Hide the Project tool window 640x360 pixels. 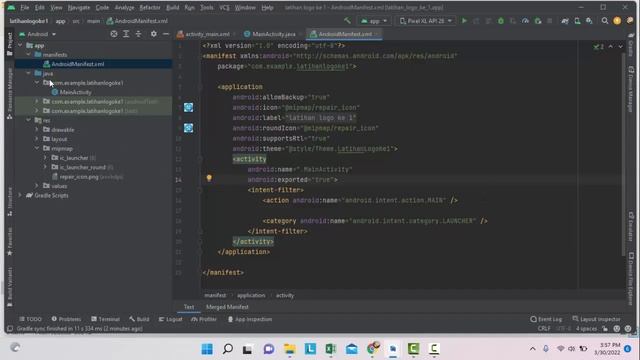(166, 34)
